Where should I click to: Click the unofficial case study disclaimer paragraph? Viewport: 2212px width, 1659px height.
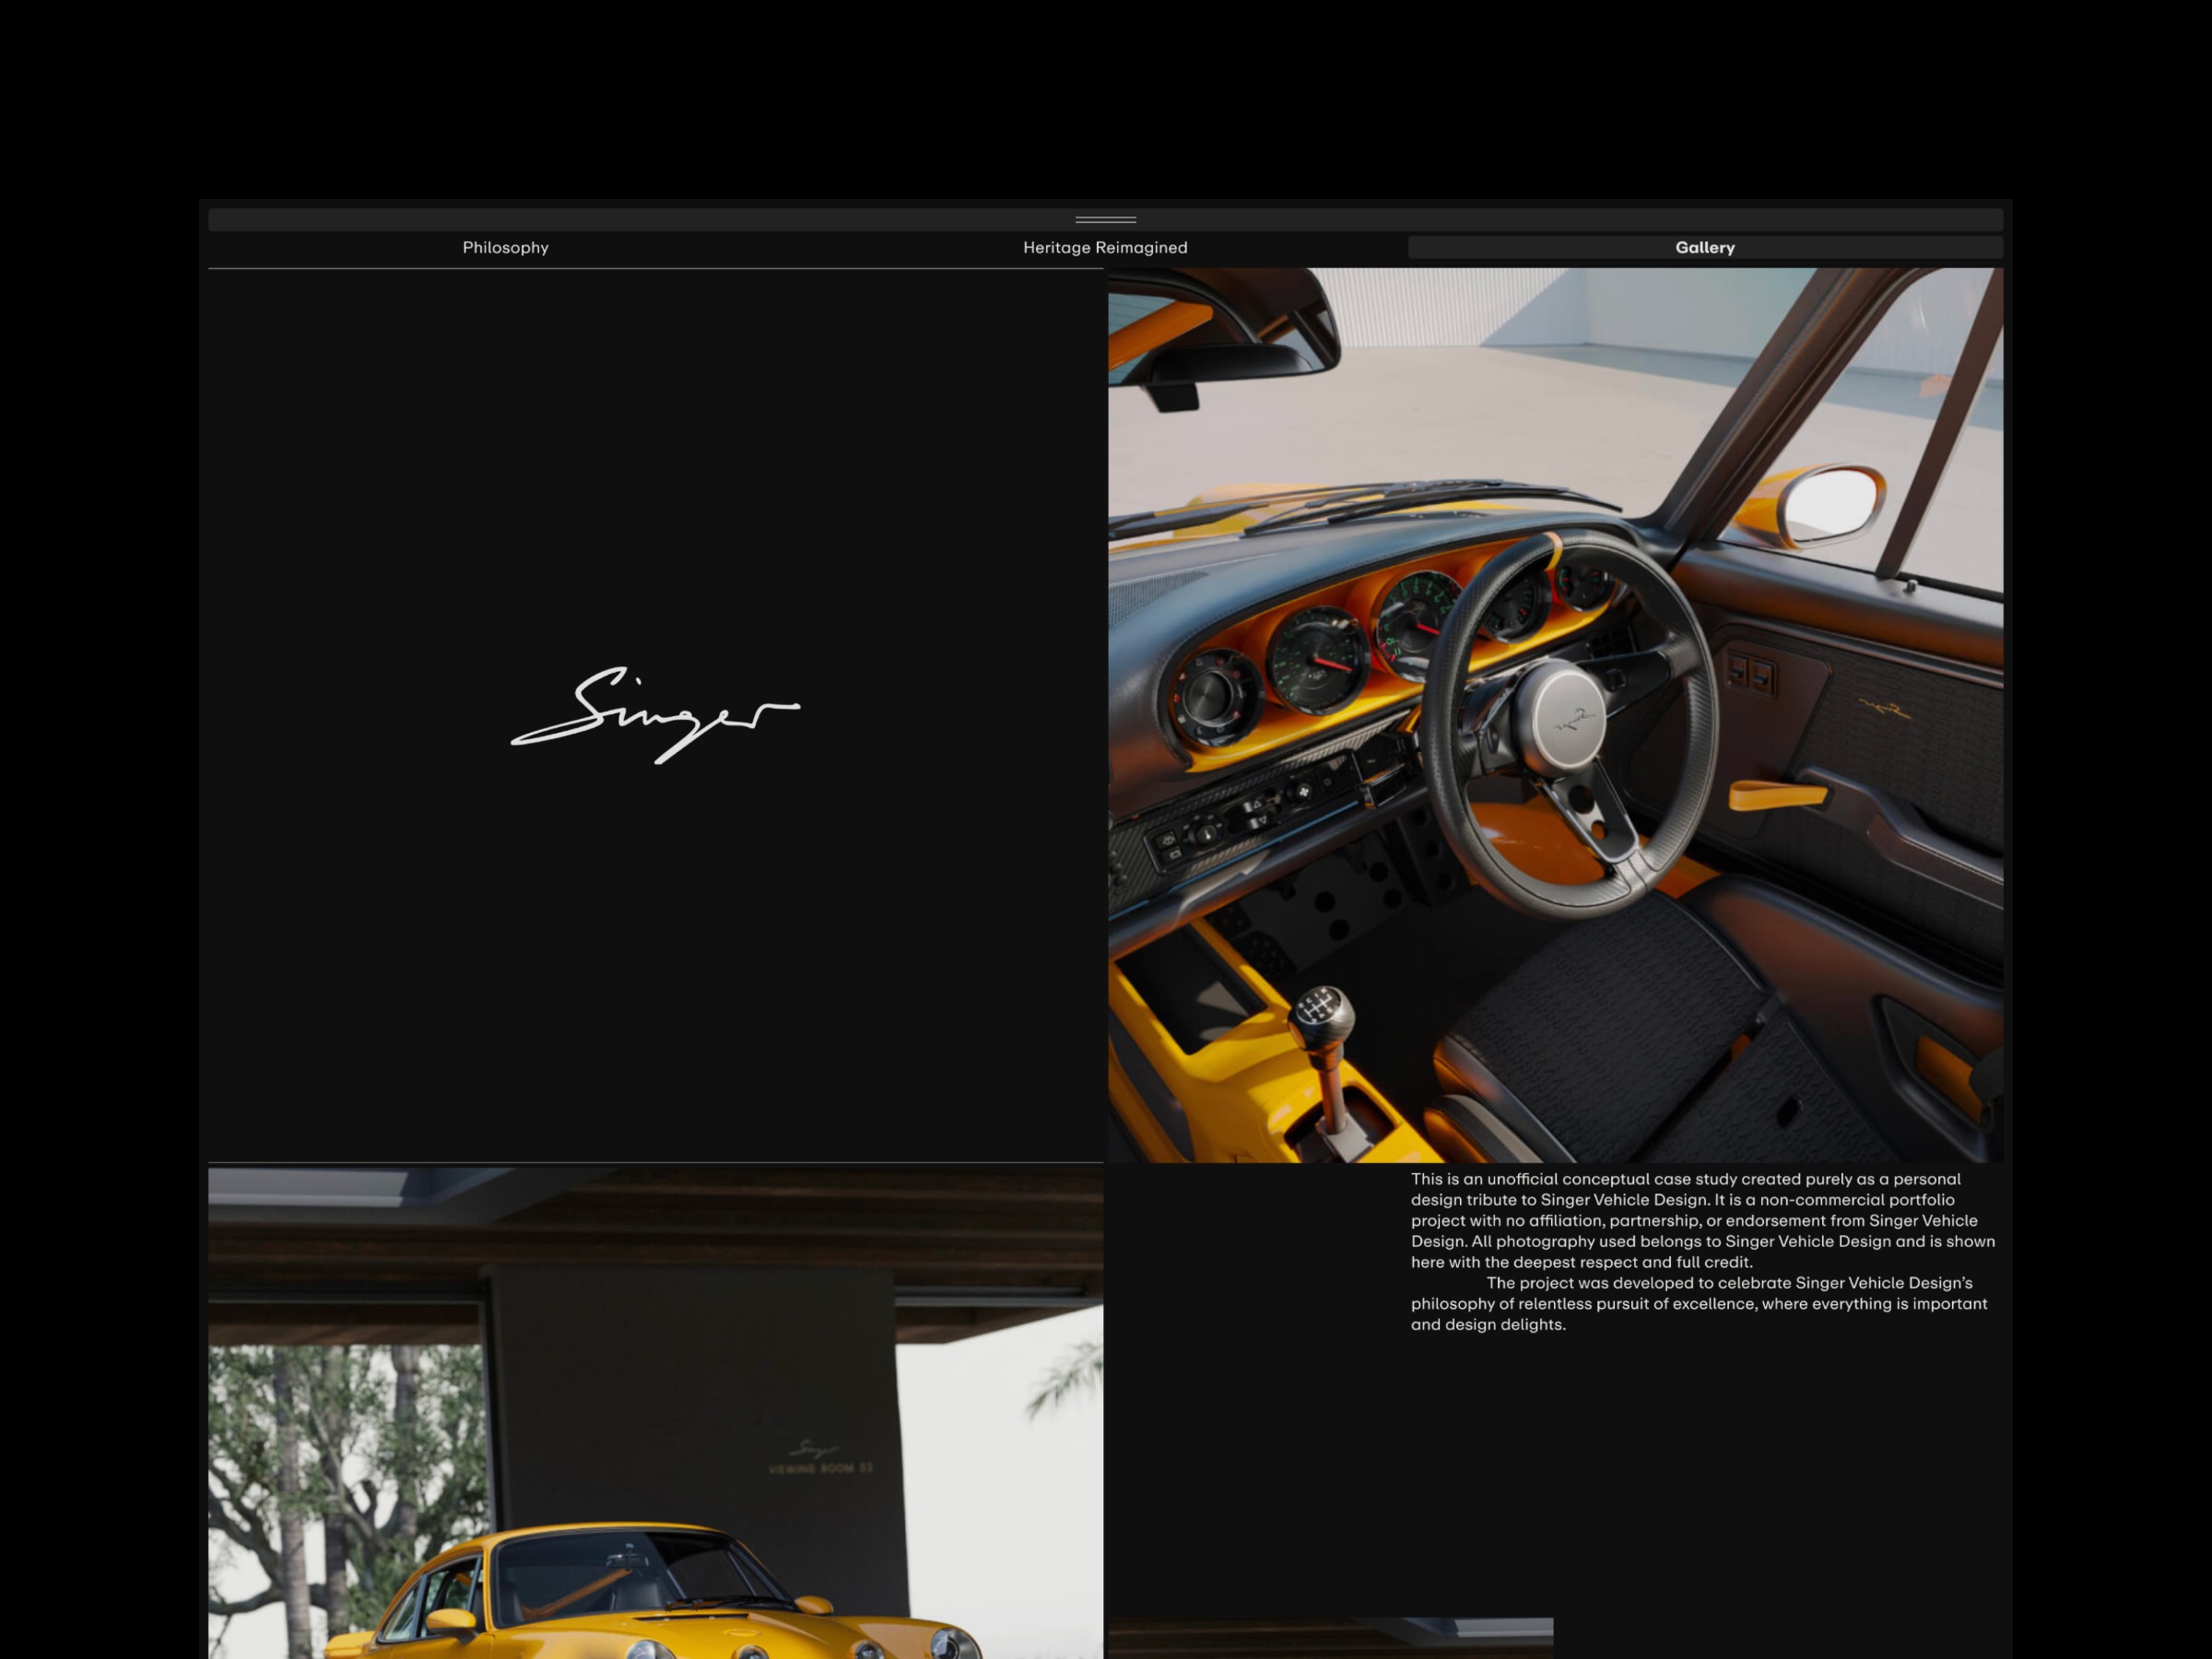pos(1703,1220)
